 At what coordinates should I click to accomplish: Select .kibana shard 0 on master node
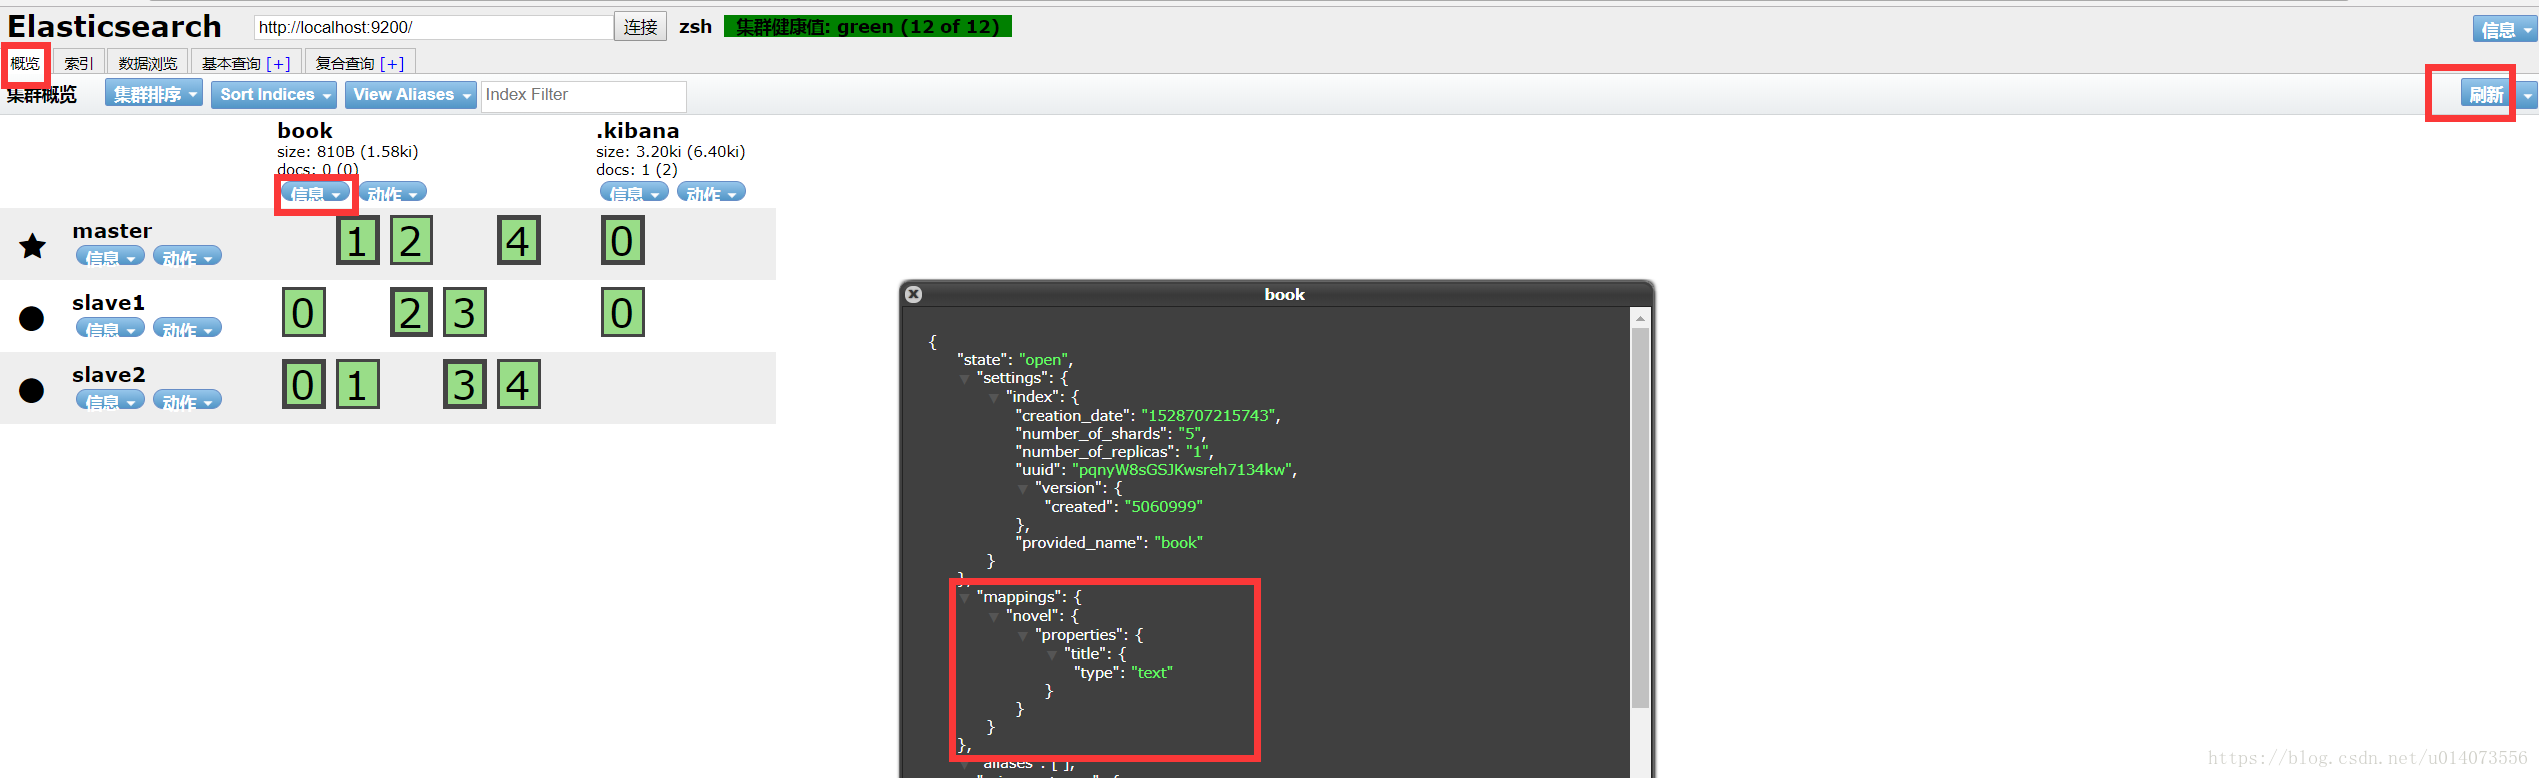click(x=622, y=241)
